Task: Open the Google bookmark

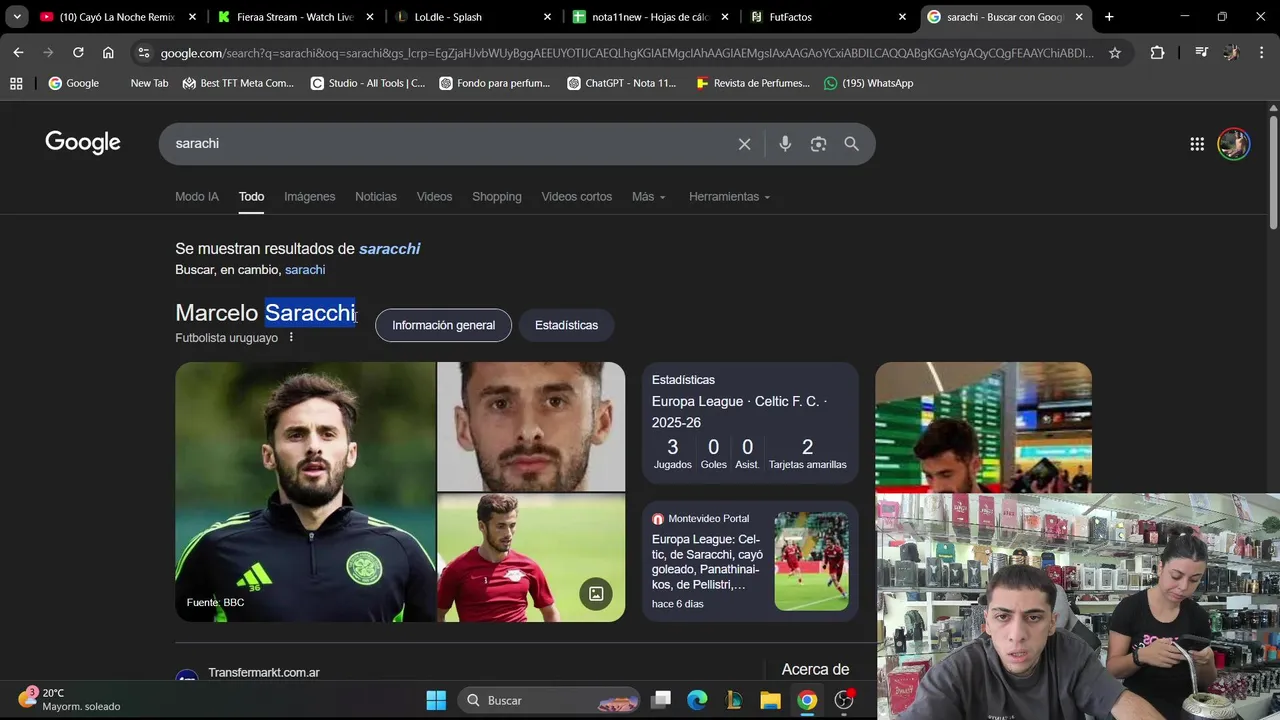Action: pos(74,83)
